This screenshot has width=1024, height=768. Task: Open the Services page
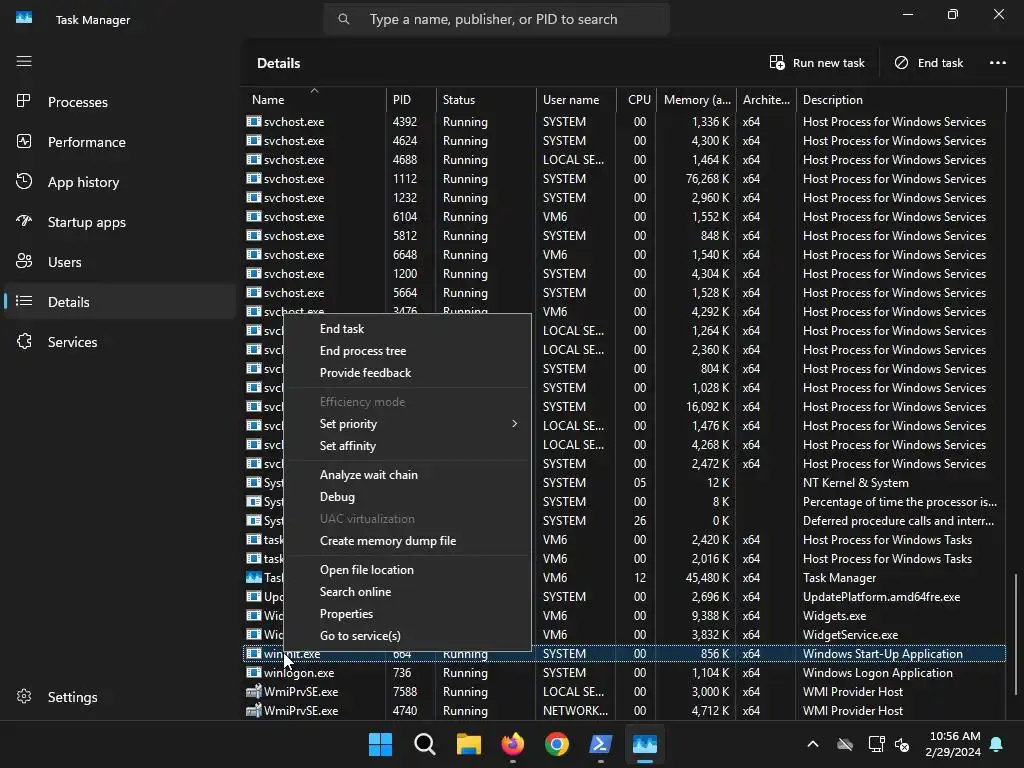(x=120, y=342)
